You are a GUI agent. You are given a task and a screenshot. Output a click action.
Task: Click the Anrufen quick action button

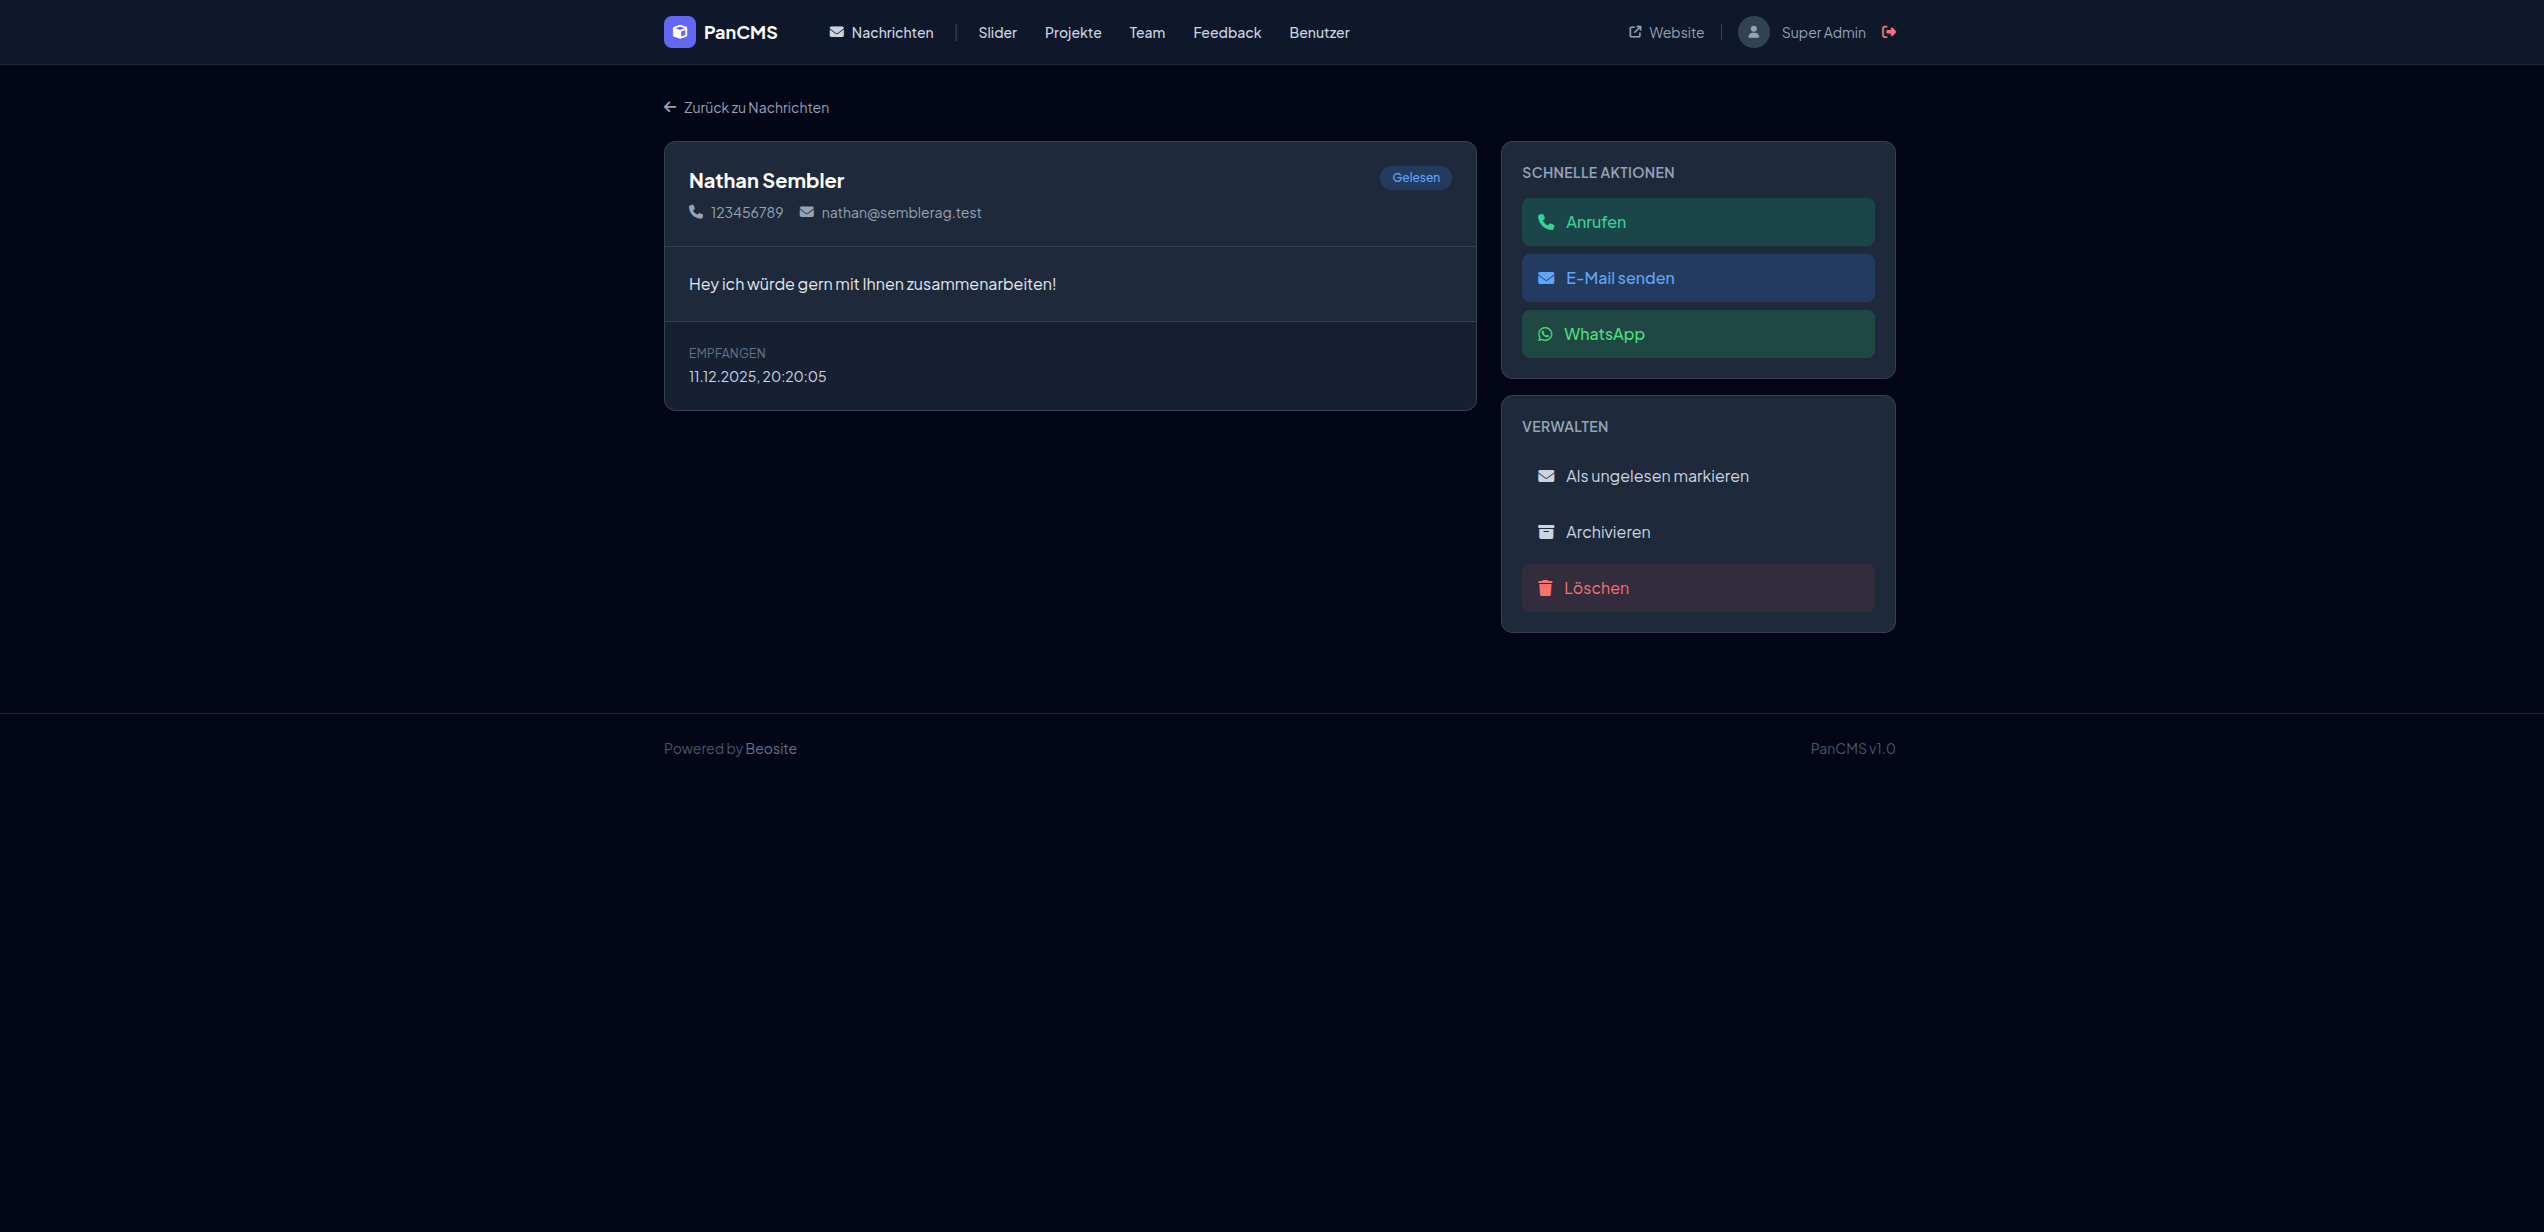click(x=1697, y=221)
